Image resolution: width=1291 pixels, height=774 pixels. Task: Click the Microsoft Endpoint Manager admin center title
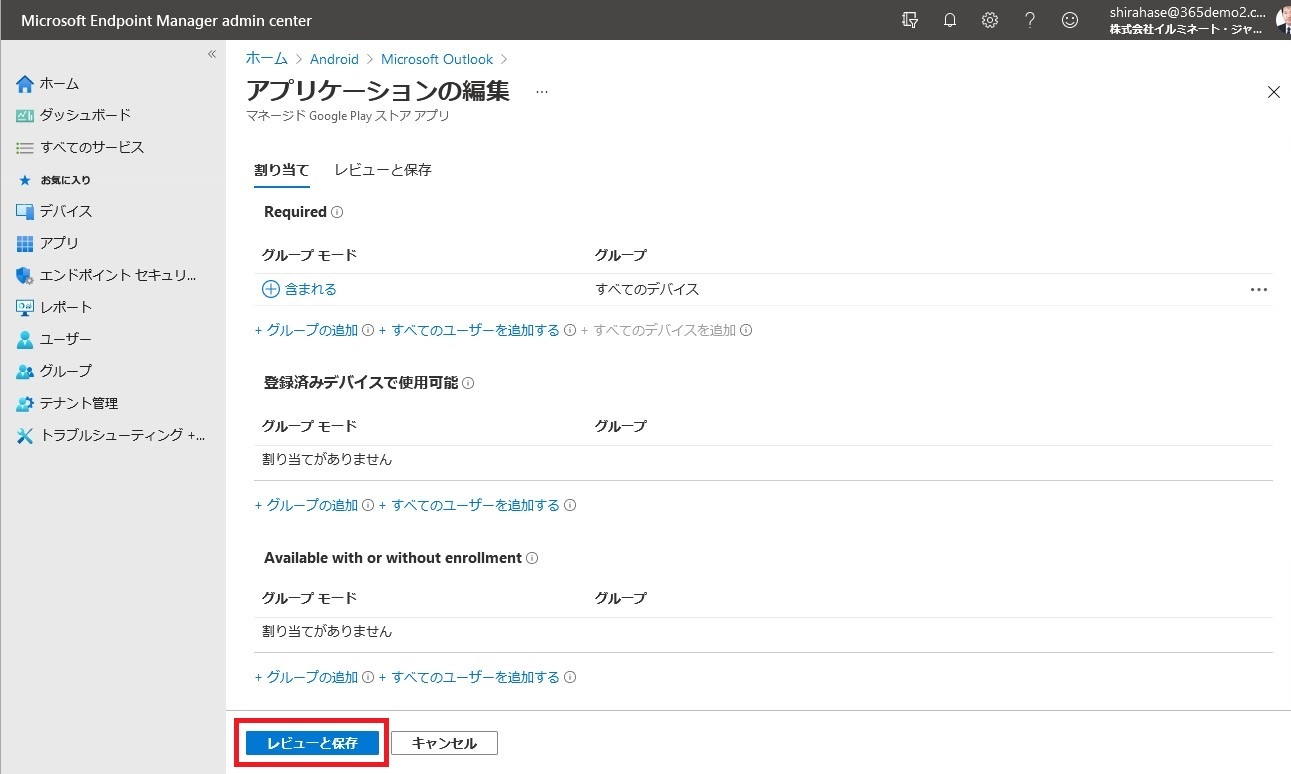point(166,20)
